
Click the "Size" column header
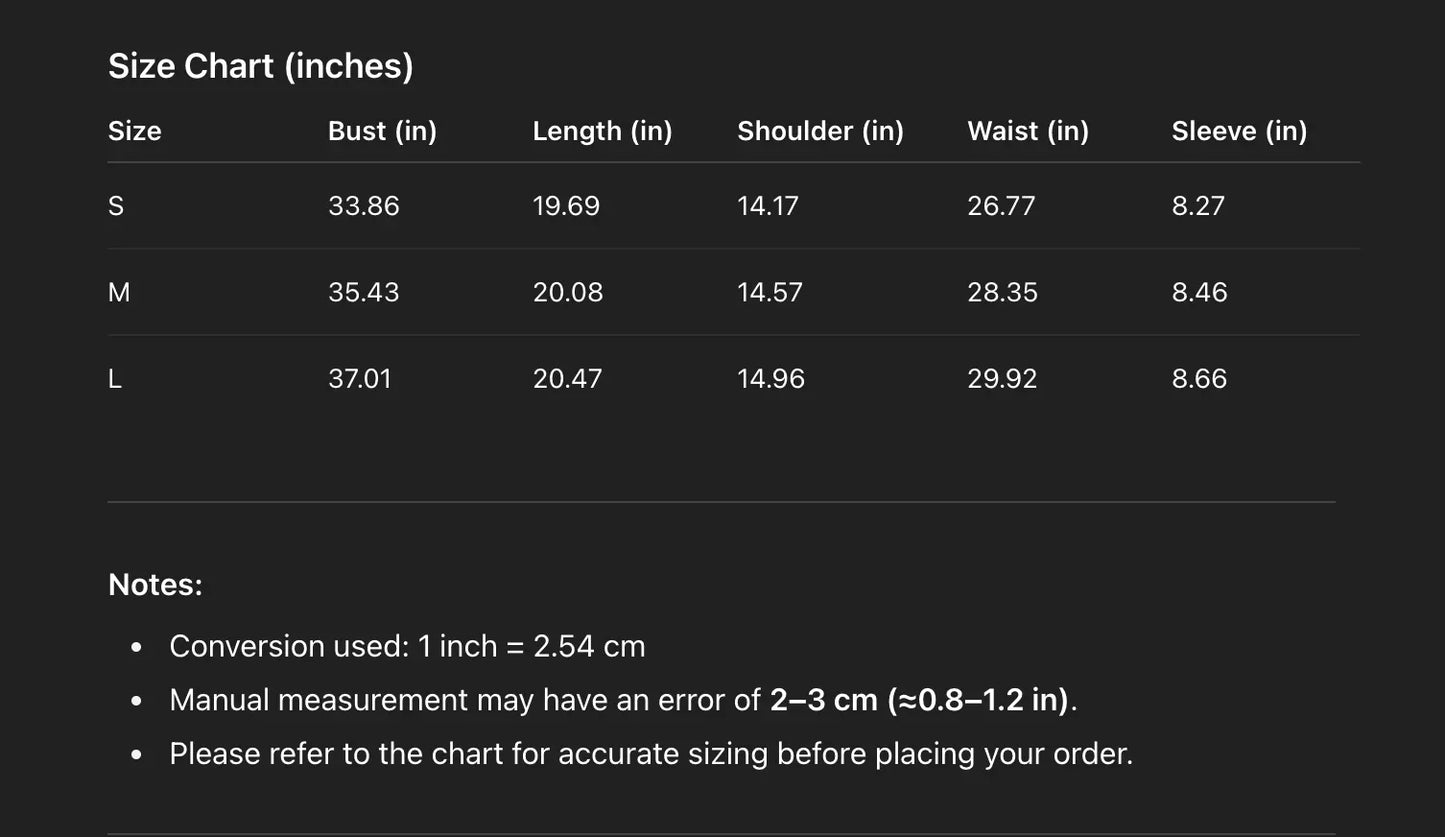click(135, 131)
